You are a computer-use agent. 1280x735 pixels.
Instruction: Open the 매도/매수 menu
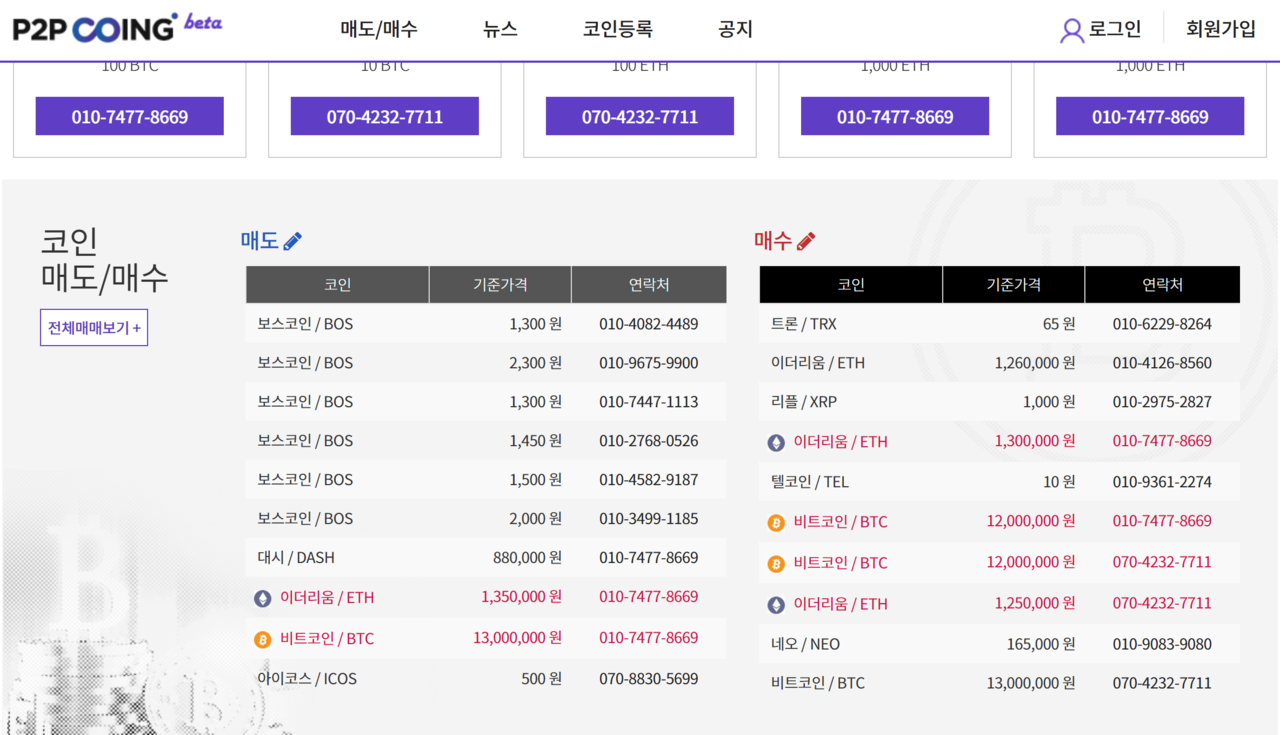[x=379, y=30]
